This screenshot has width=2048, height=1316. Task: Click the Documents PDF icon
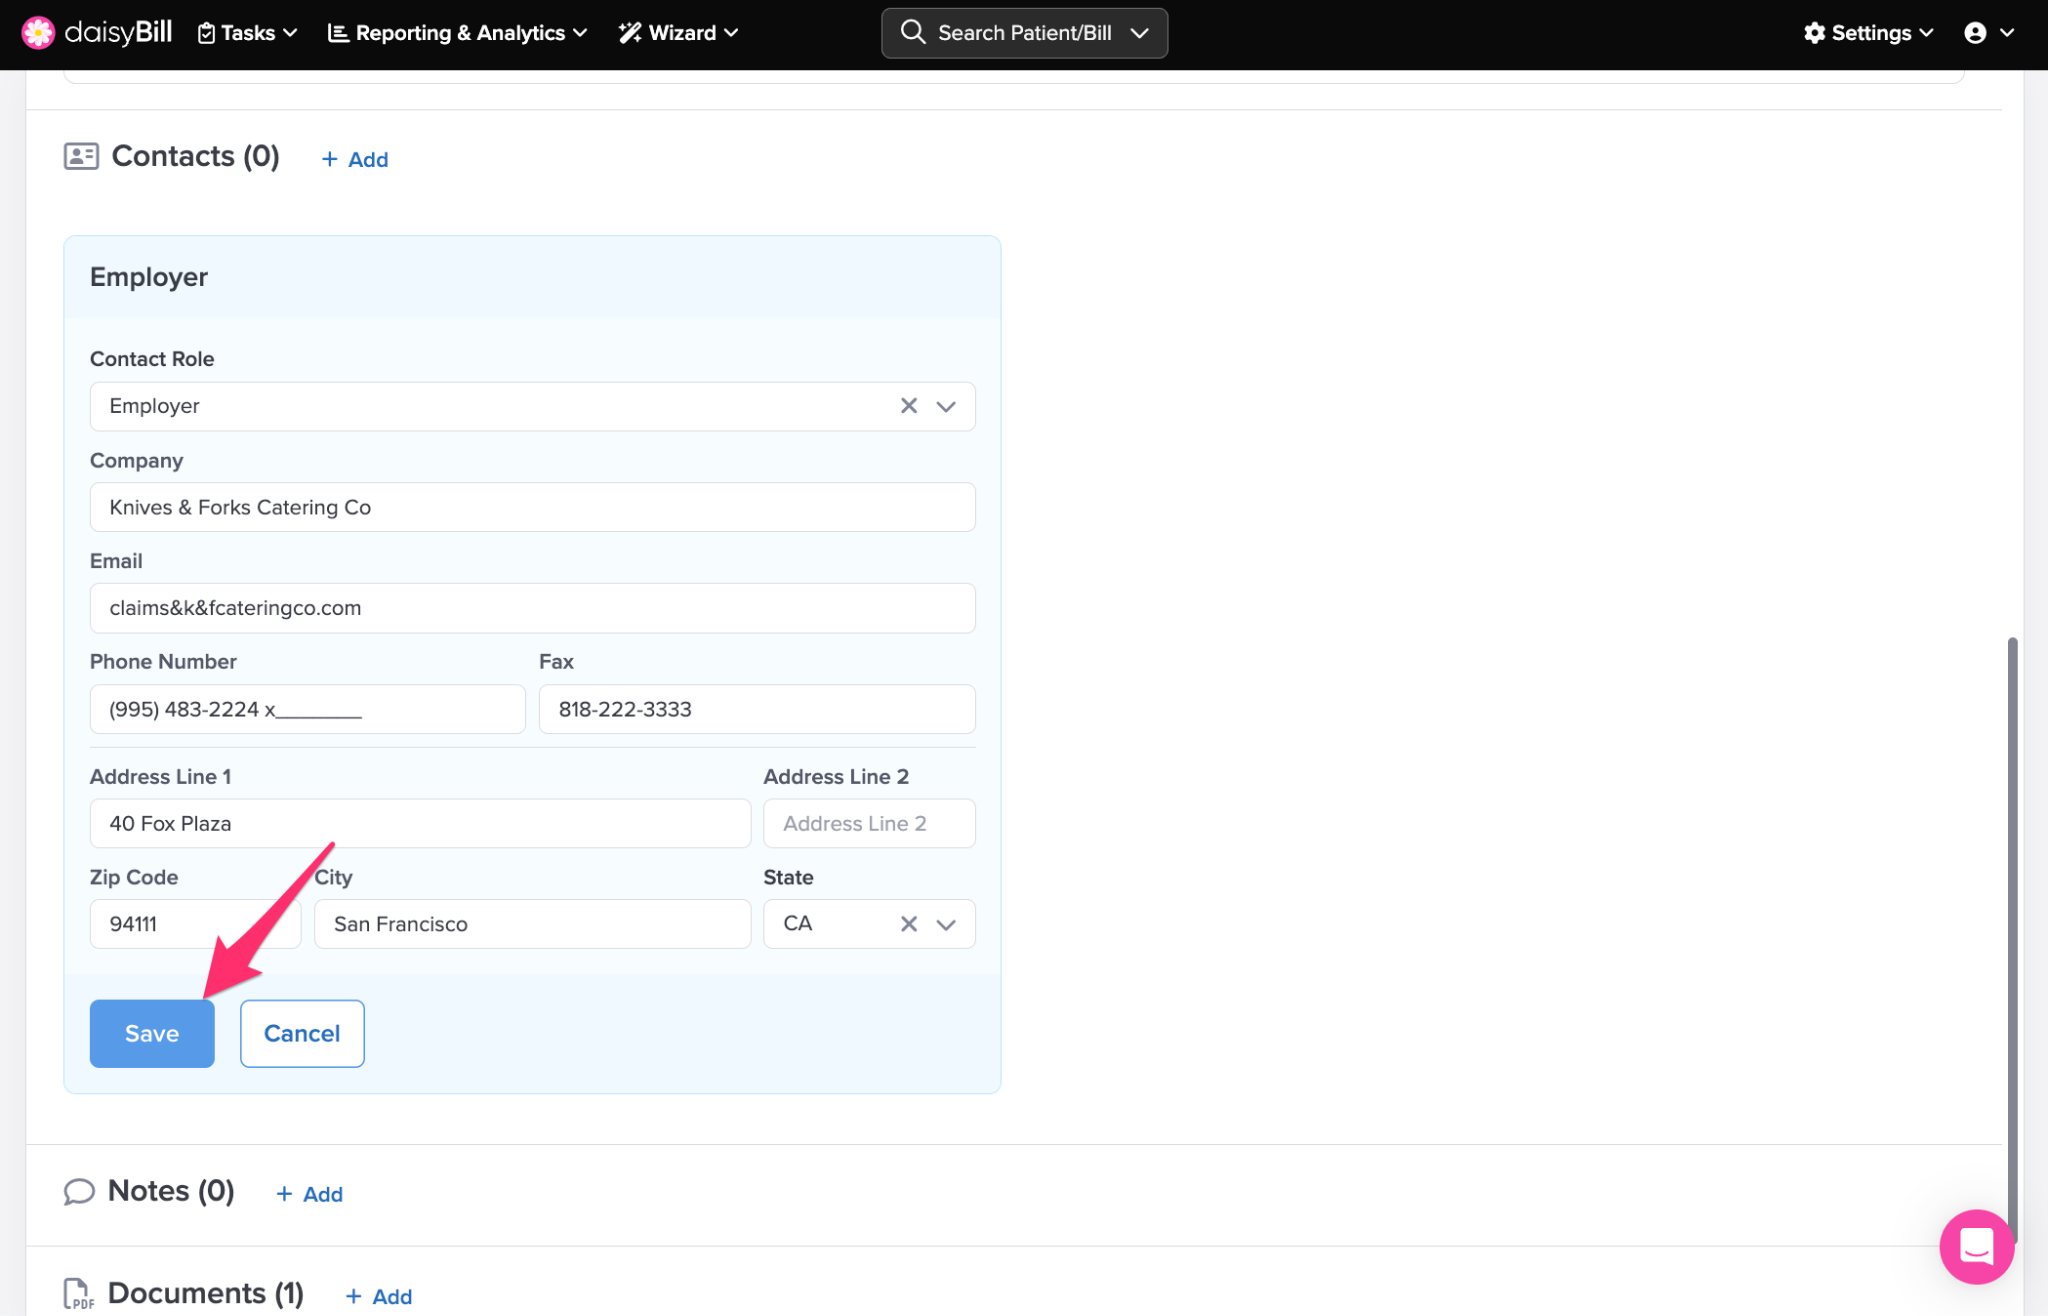tap(79, 1293)
